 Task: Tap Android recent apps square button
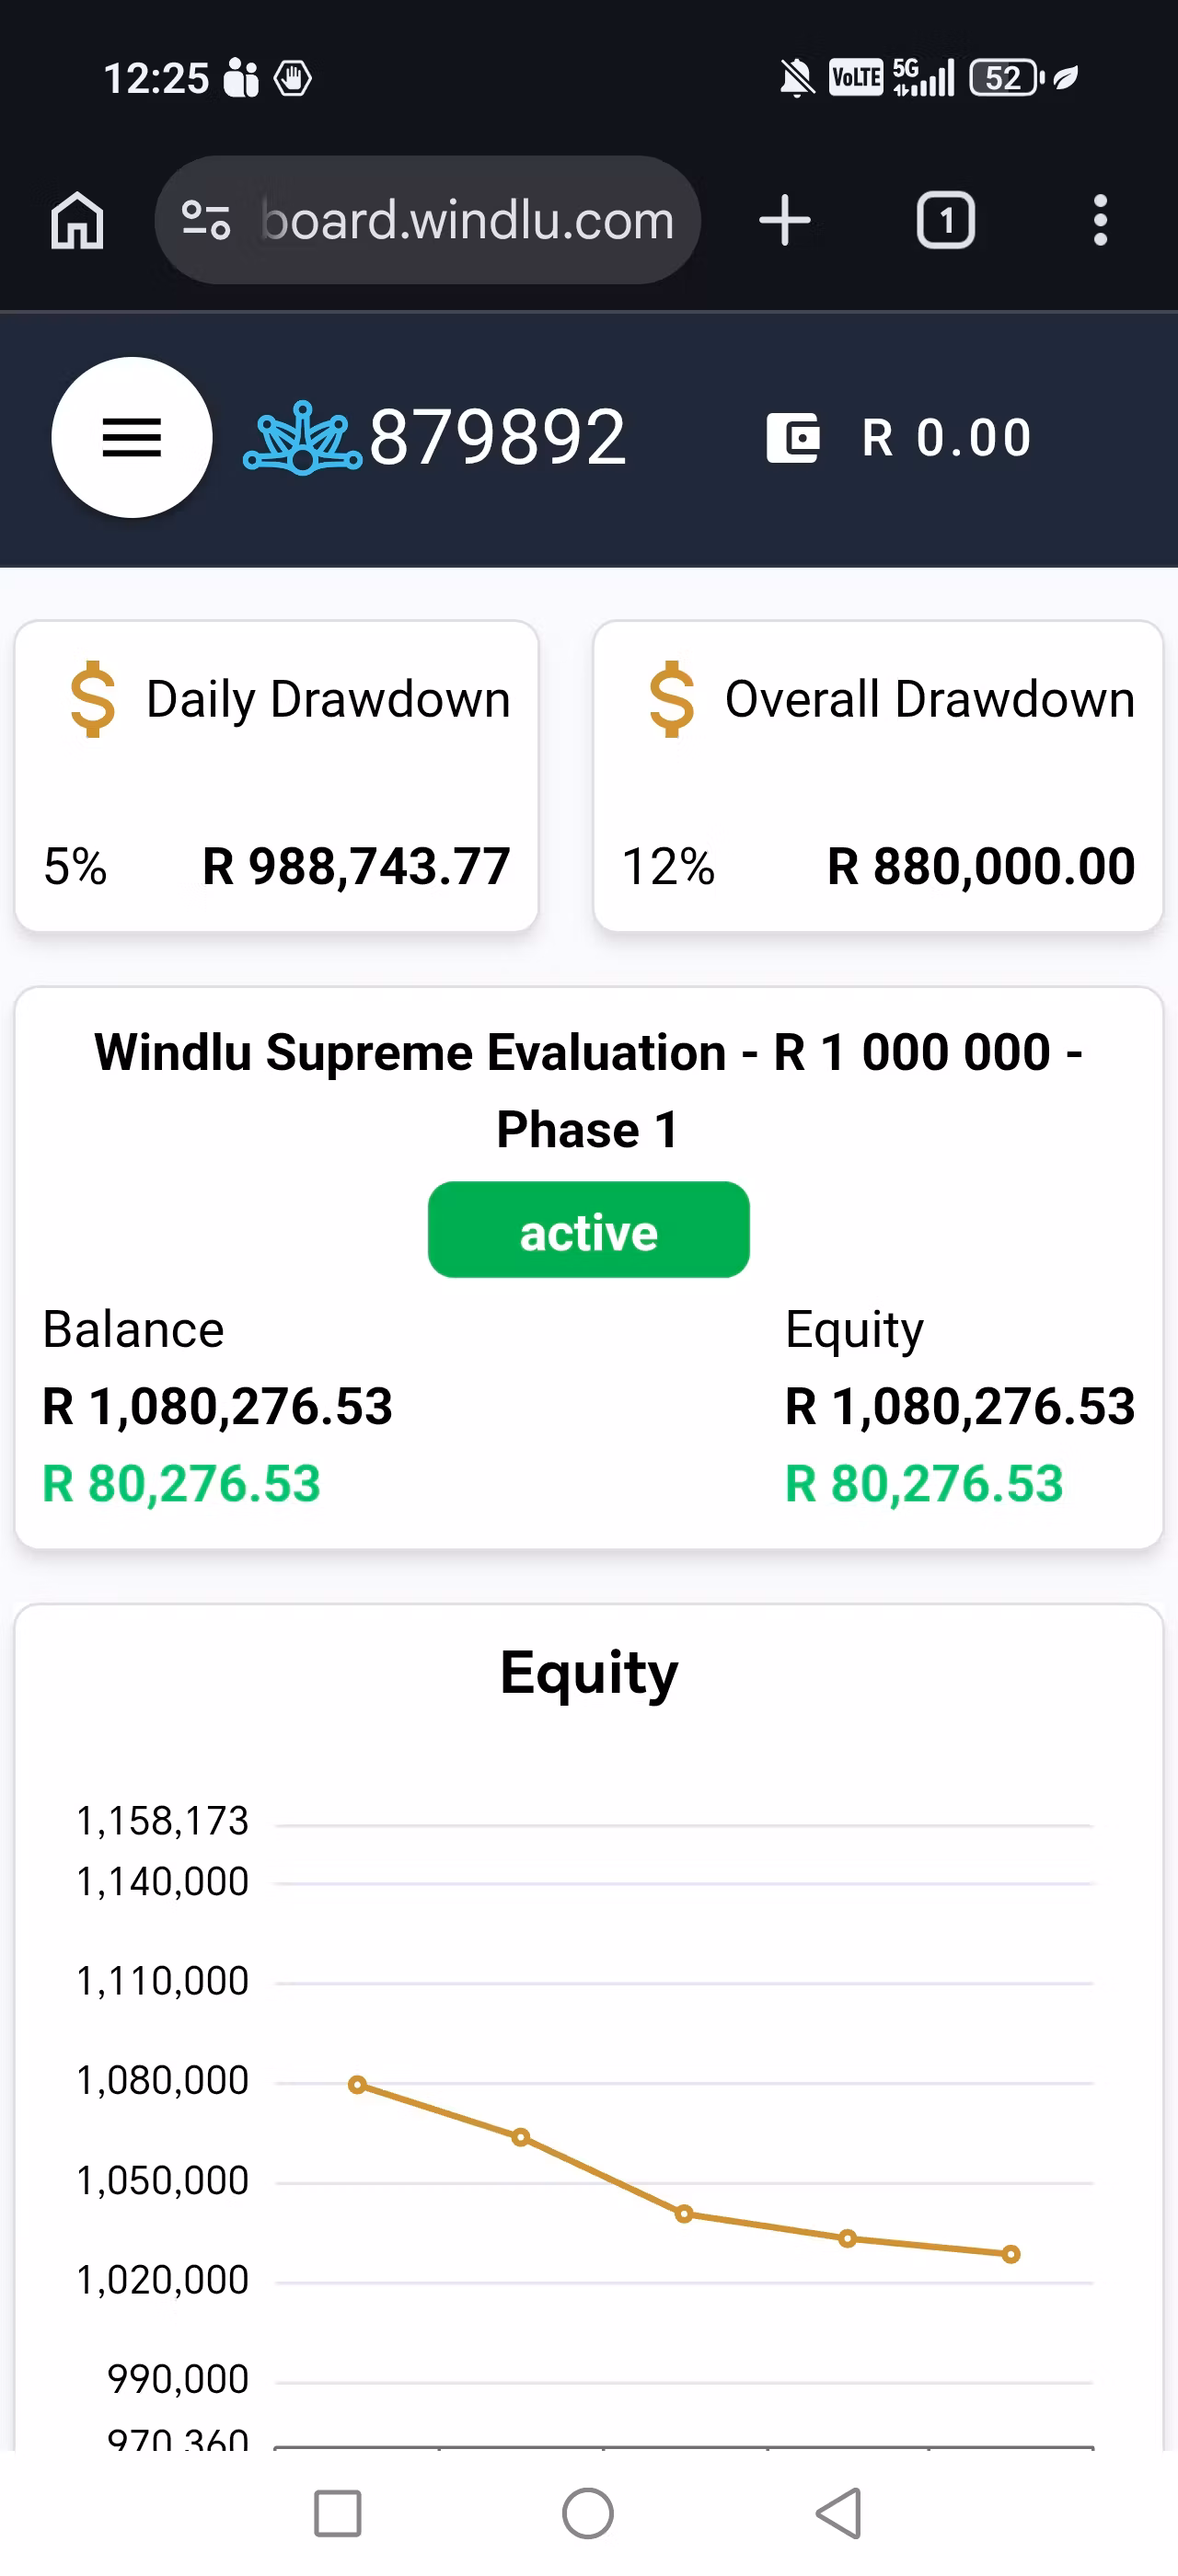coord(338,2513)
